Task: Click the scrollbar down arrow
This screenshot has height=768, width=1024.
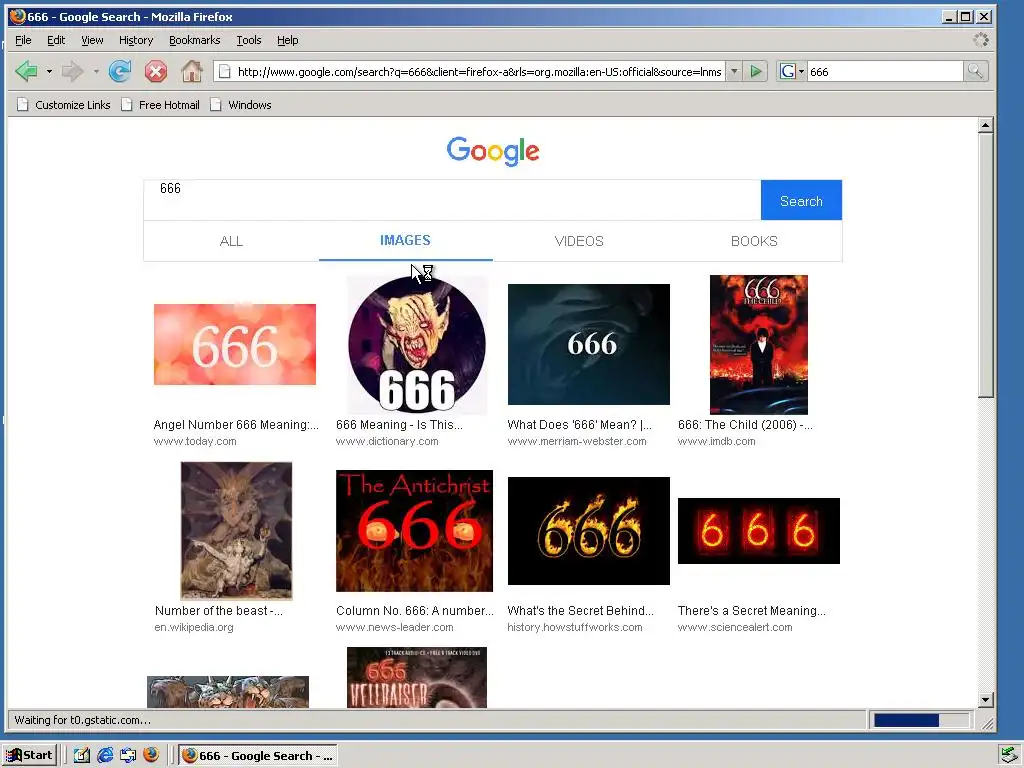Action: (x=985, y=699)
